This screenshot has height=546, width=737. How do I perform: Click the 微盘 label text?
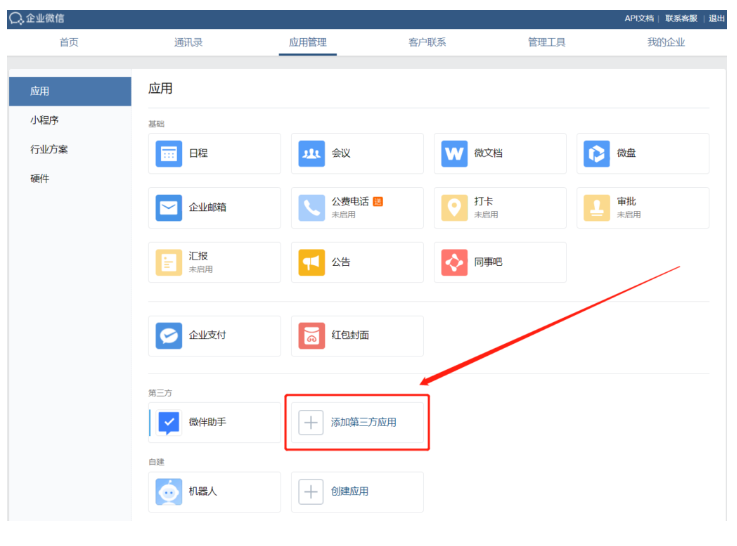(627, 153)
